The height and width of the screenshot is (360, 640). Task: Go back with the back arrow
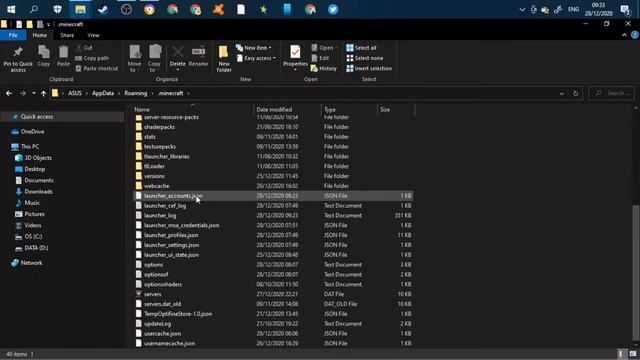pos(9,93)
